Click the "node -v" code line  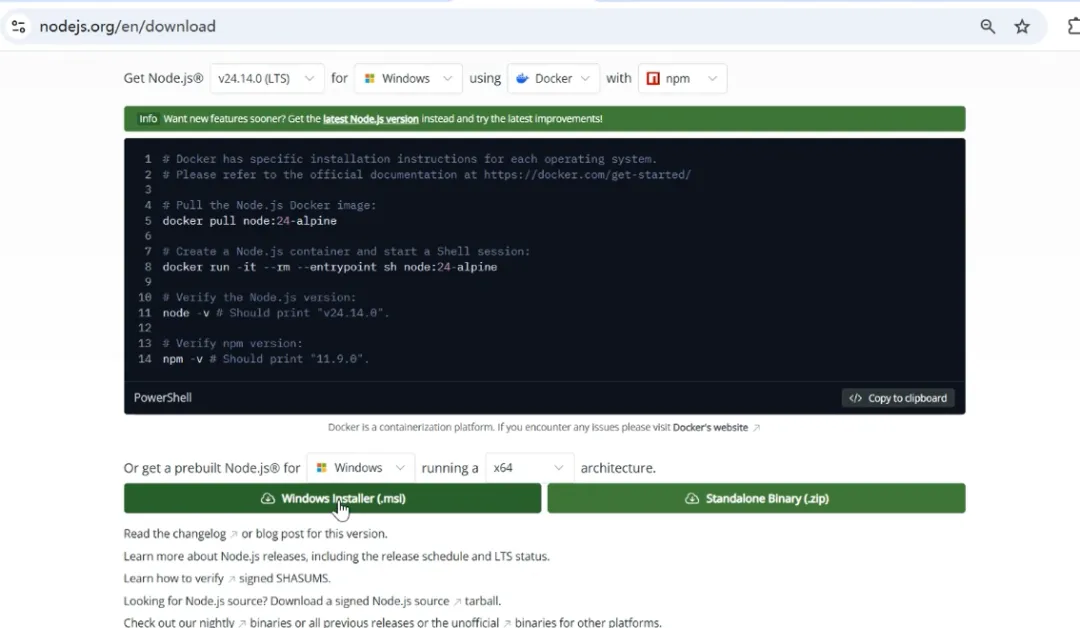coord(276,313)
